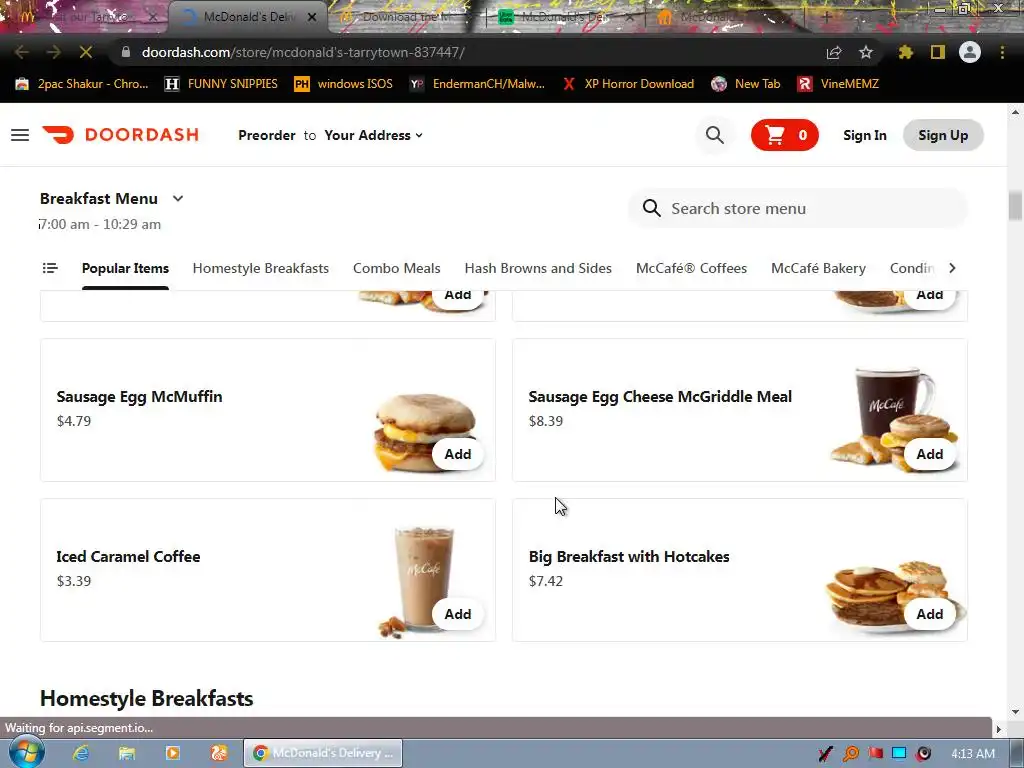Open the red shopping cart button

tap(784, 135)
